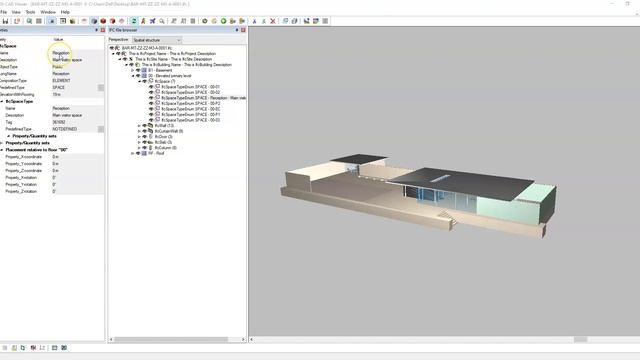Close the IFC file browser panel
Viewport: 640px width, 360px height.
[x=243, y=30]
